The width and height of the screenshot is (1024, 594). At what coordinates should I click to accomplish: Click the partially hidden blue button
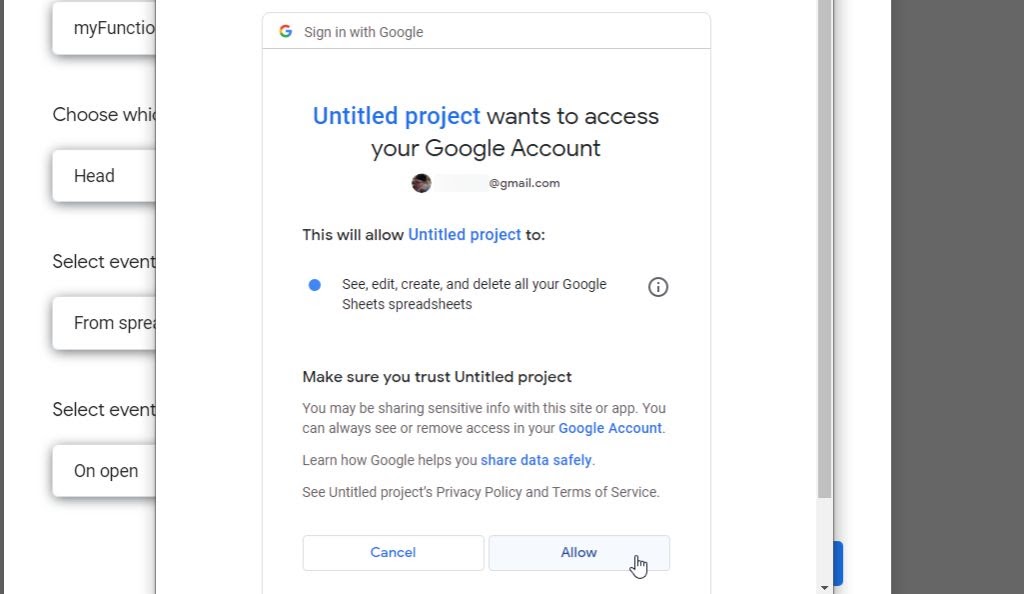[x=838, y=564]
